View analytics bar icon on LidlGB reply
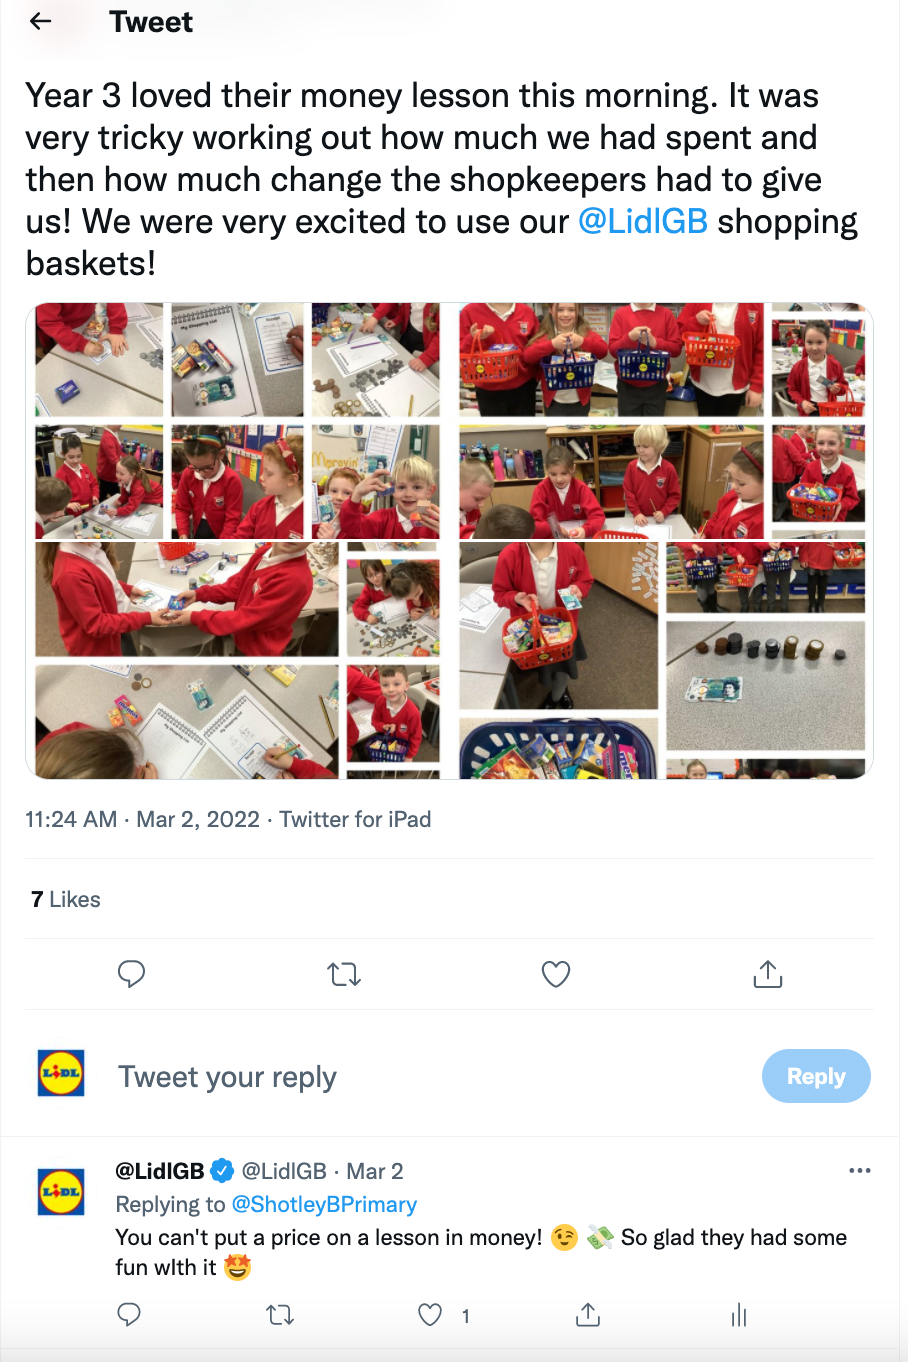908x1362 pixels. coord(739,1315)
